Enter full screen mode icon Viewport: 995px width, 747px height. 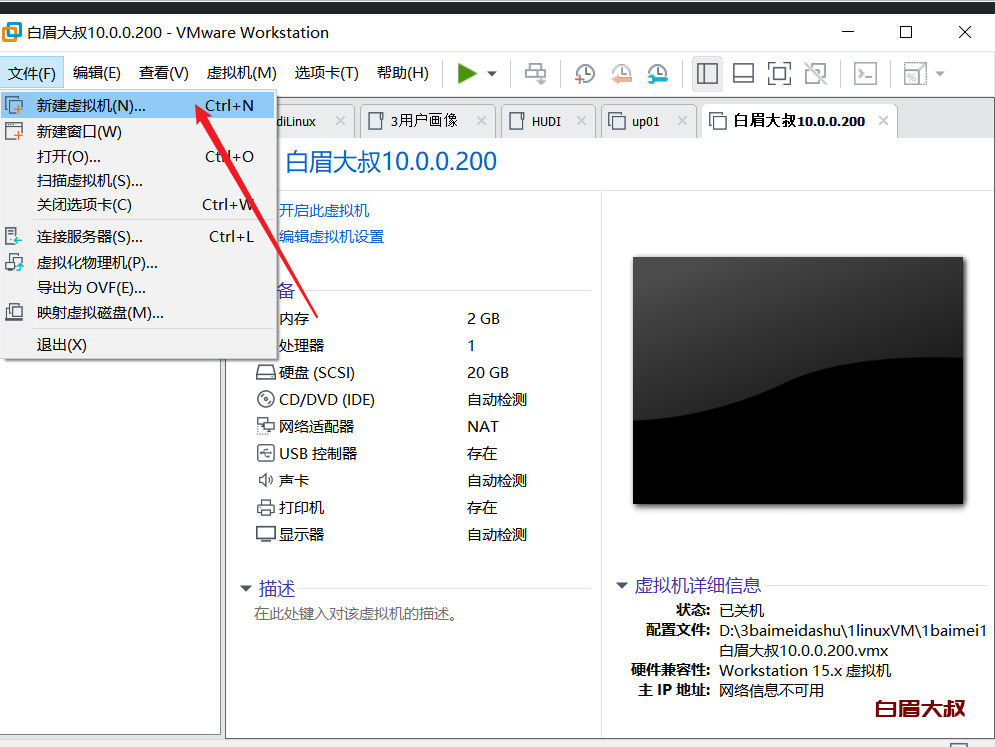point(779,74)
